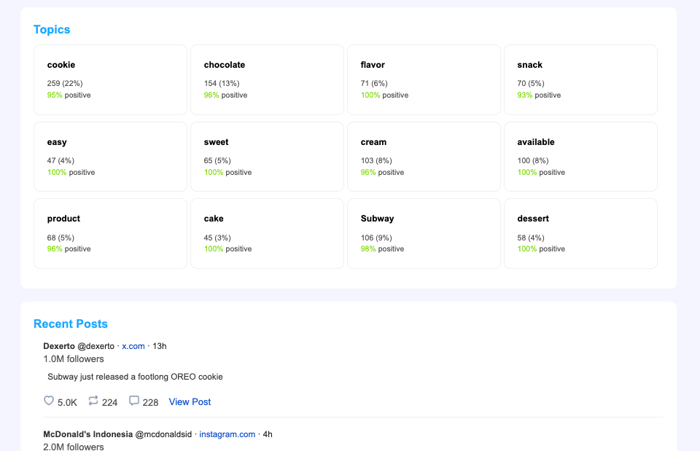
Task: Select the sweet topic card
Action: click(x=267, y=157)
